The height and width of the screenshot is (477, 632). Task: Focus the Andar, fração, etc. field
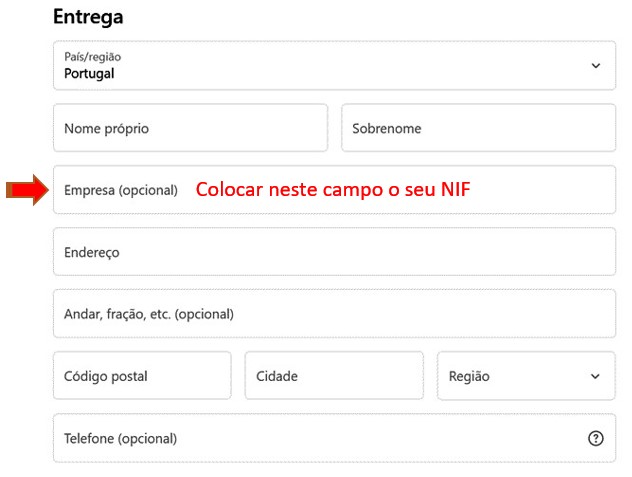334,314
